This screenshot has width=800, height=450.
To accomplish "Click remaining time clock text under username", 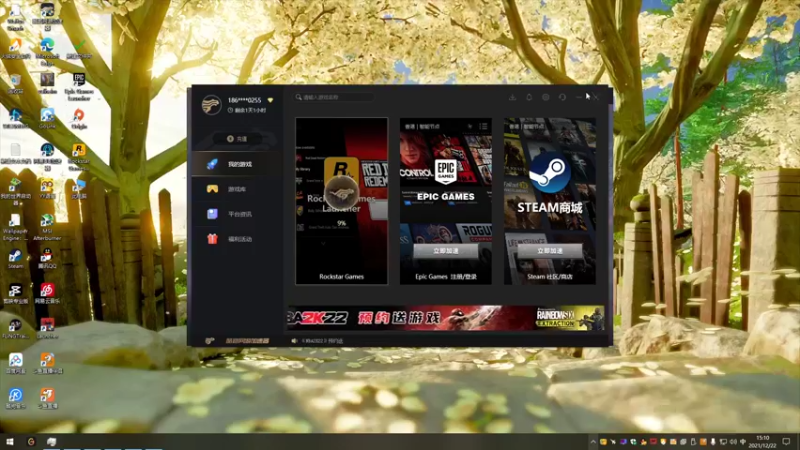I will click(x=247, y=110).
